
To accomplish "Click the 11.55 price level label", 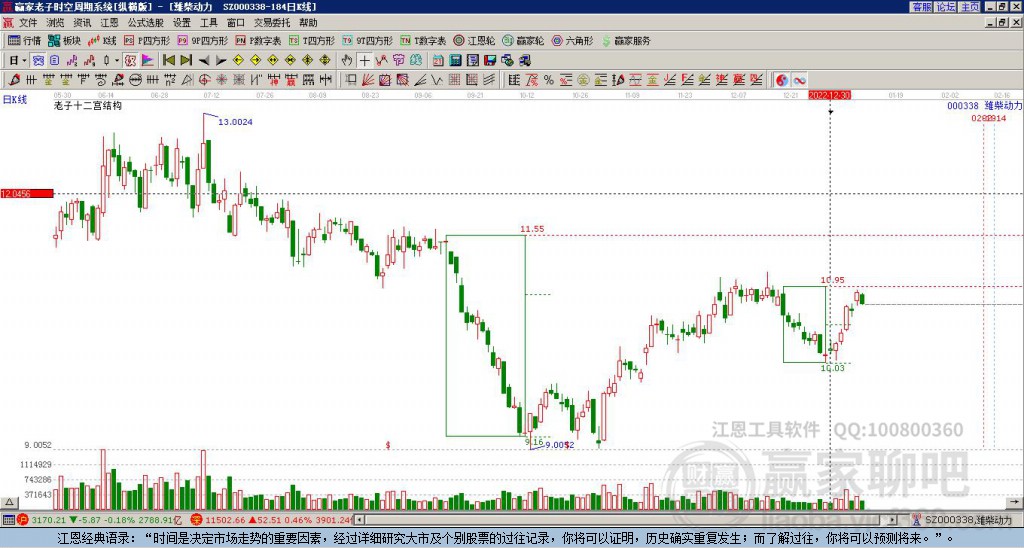I will pyautogui.click(x=532, y=229).
